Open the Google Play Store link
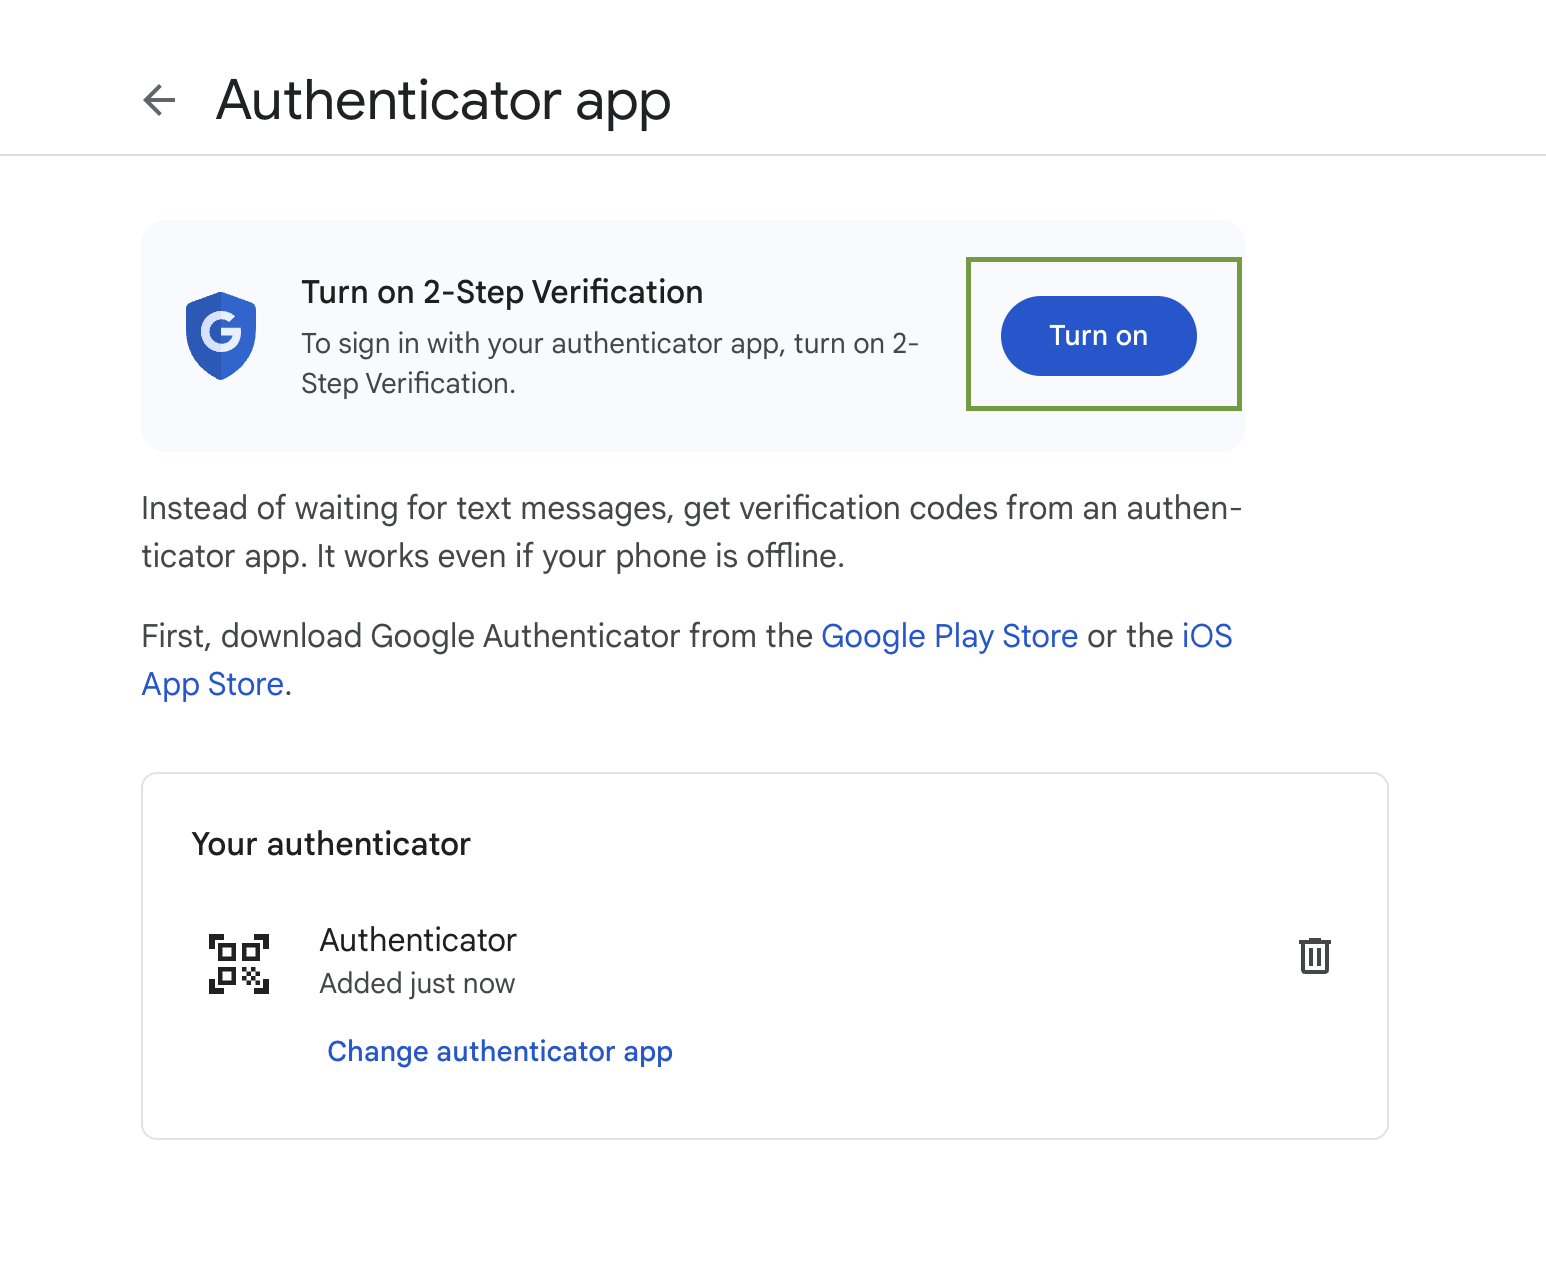This screenshot has width=1546, height=1276. click(x=949, y=636)
